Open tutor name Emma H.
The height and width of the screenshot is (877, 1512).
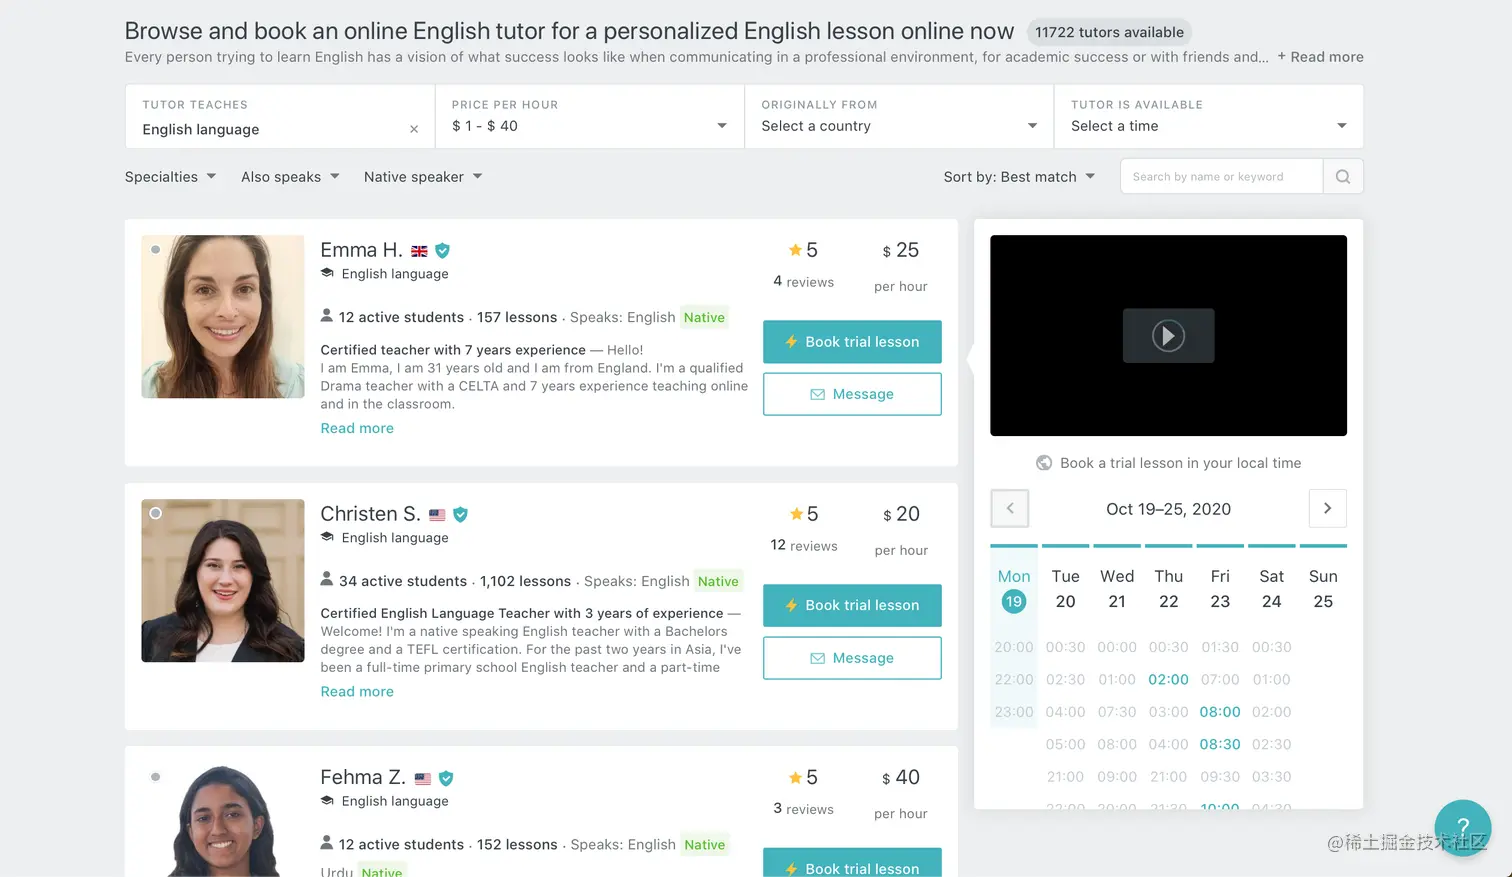pos(361,250)
